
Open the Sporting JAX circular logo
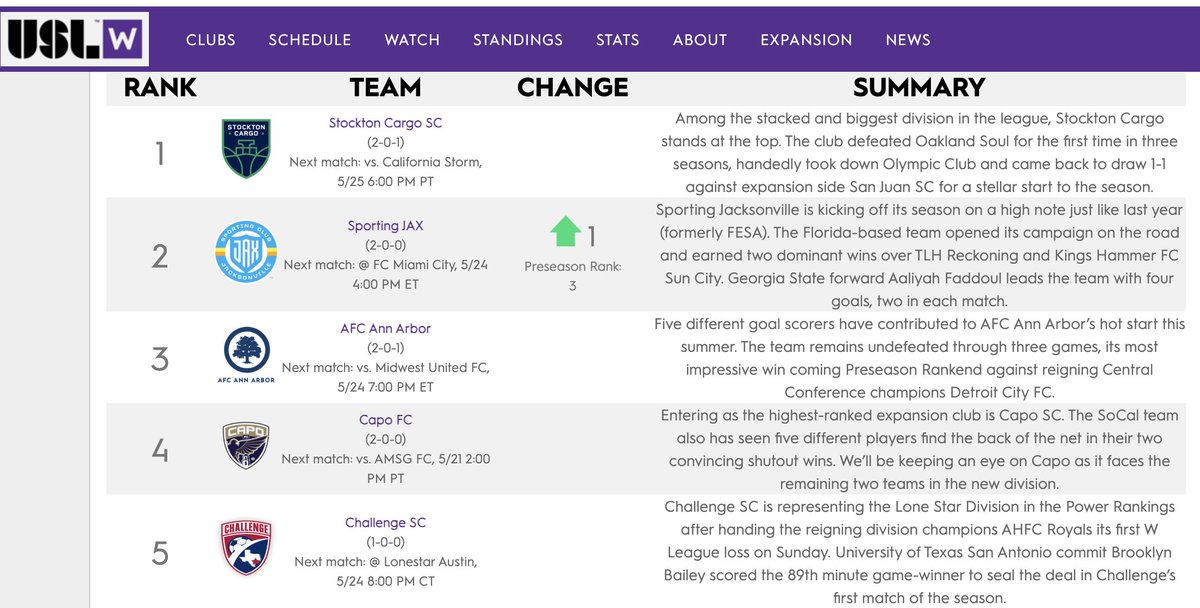(x=246, y=252)
